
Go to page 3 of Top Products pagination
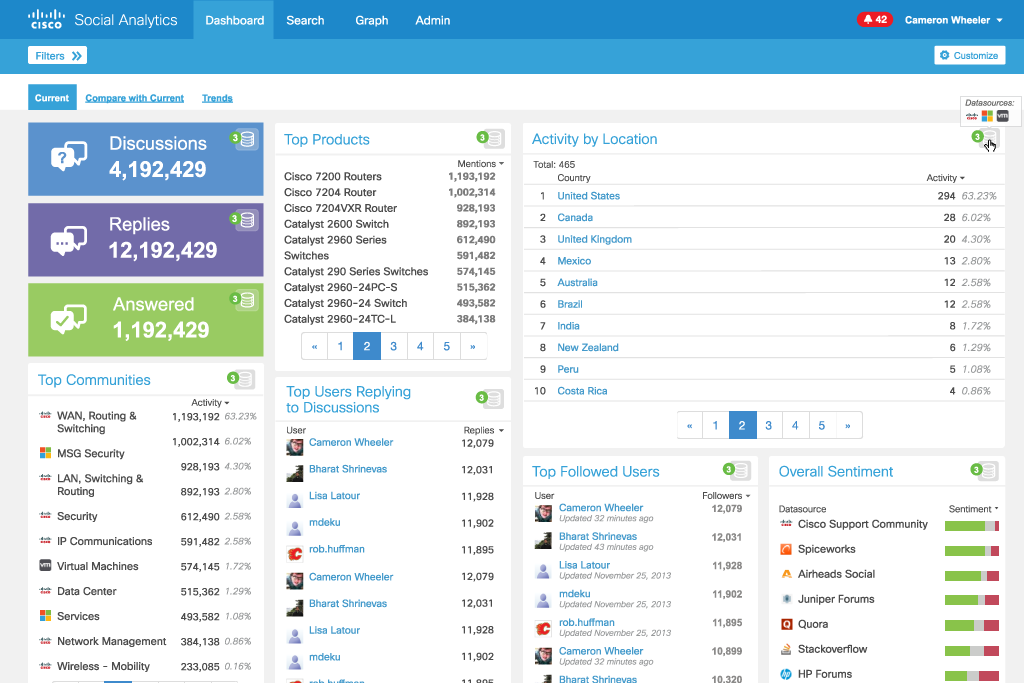pos(394,346)
